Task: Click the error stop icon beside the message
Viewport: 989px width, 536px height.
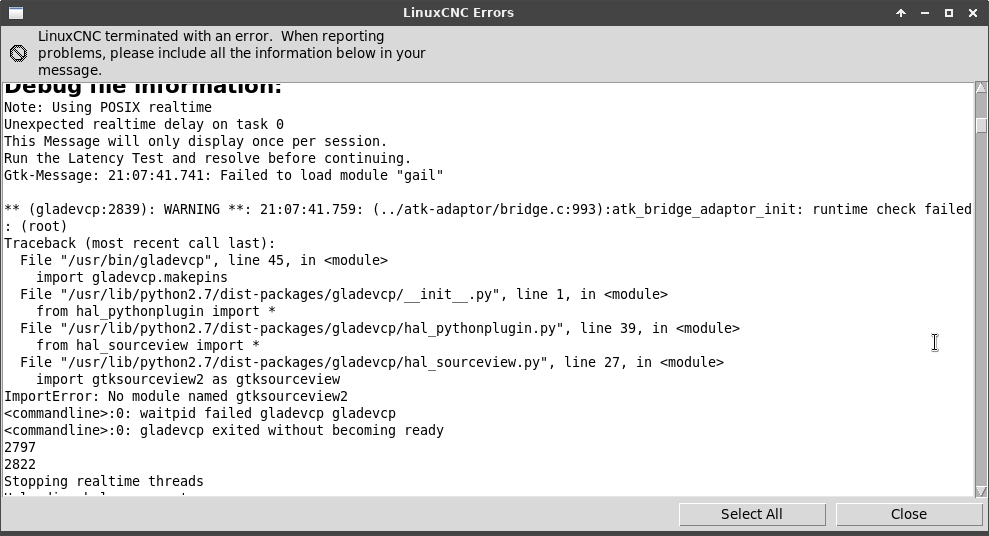Action: (x=18, y=54)
